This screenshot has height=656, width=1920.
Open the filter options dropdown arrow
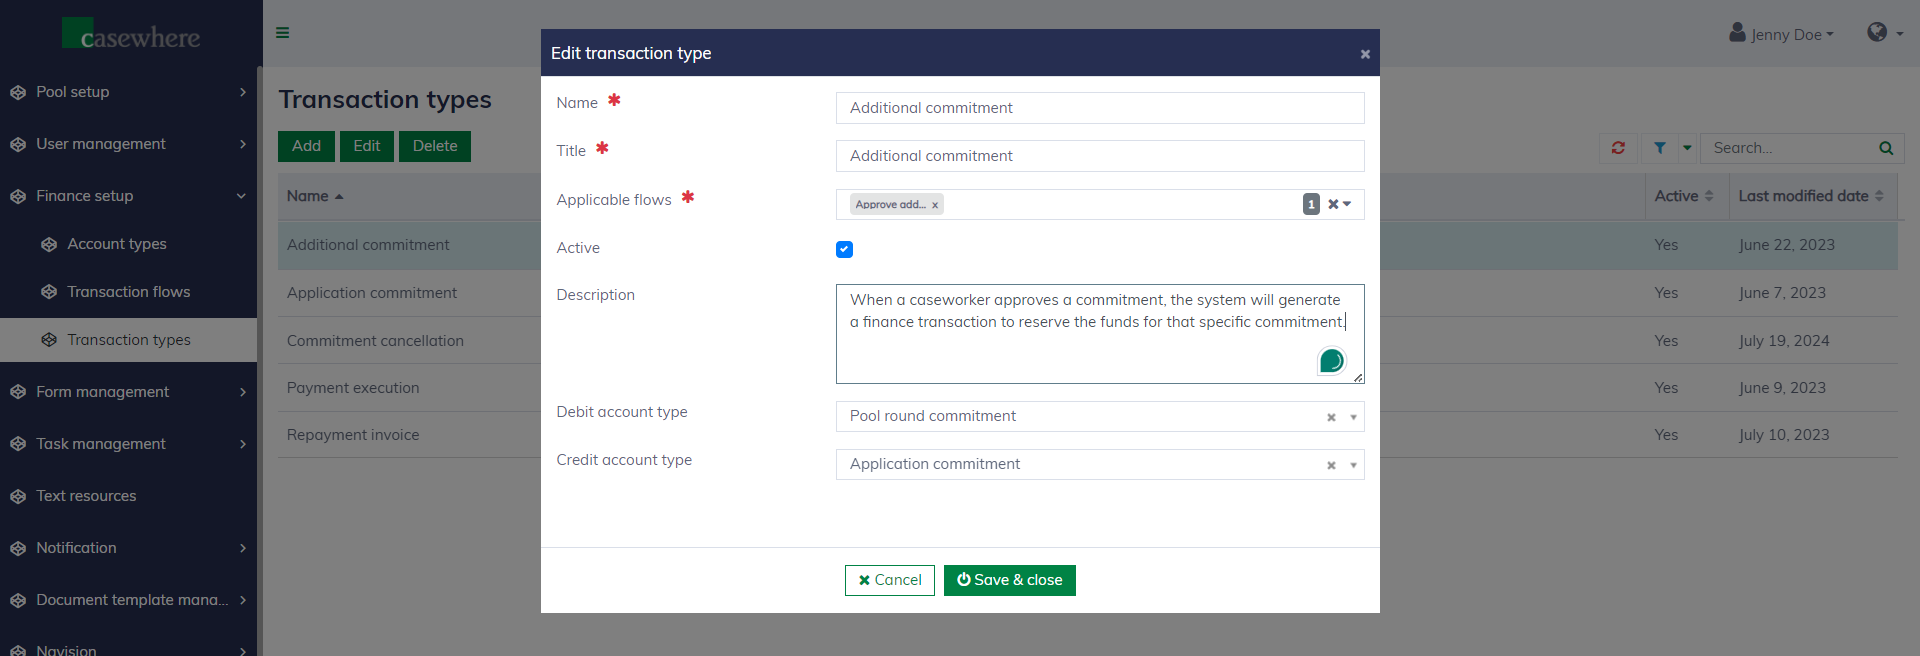click(x=1687, y=148)
